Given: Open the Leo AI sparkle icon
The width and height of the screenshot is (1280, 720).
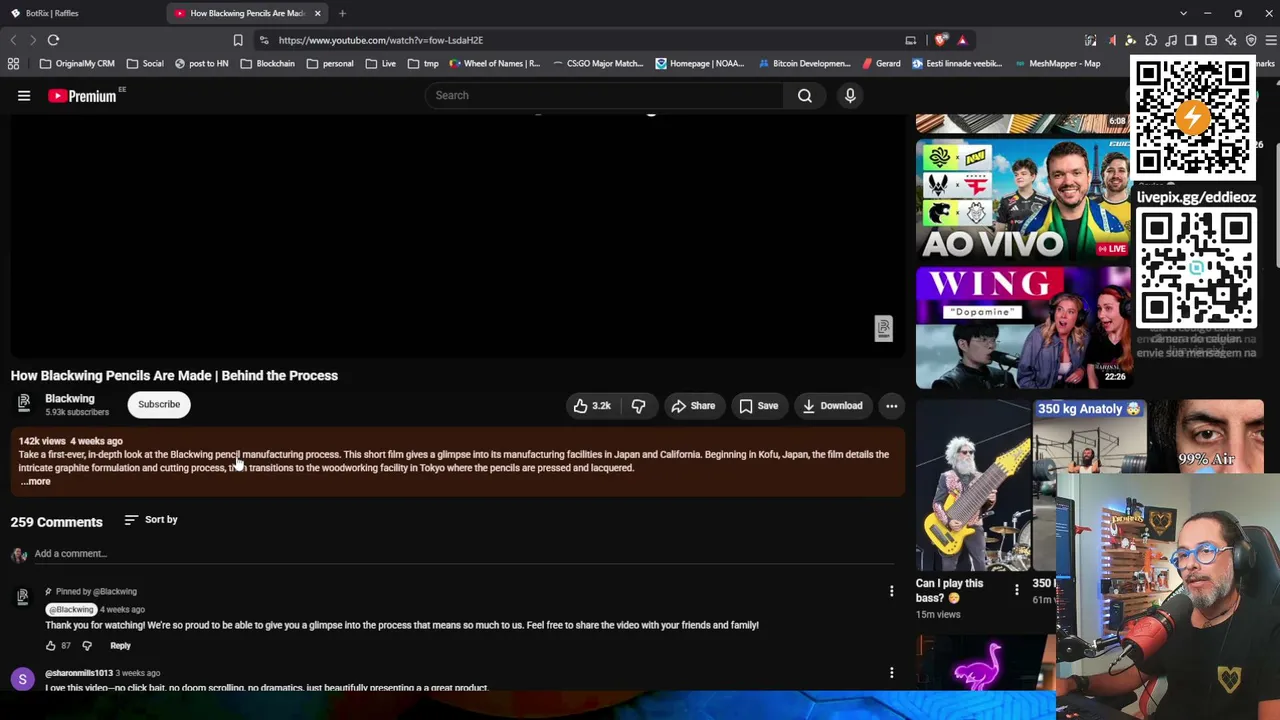Looking at the screenshot, I should click(x=1231, y=40).
